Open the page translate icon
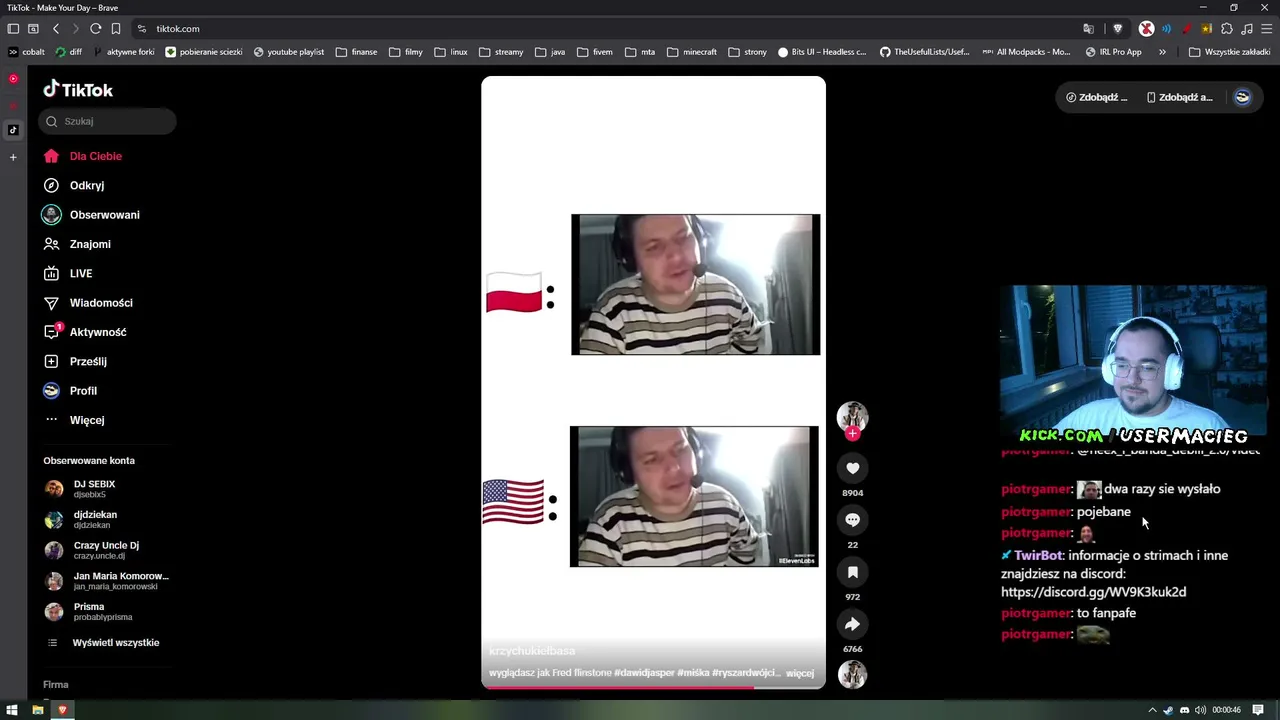Viewport: 1280px width, 720px height. 1089,29
